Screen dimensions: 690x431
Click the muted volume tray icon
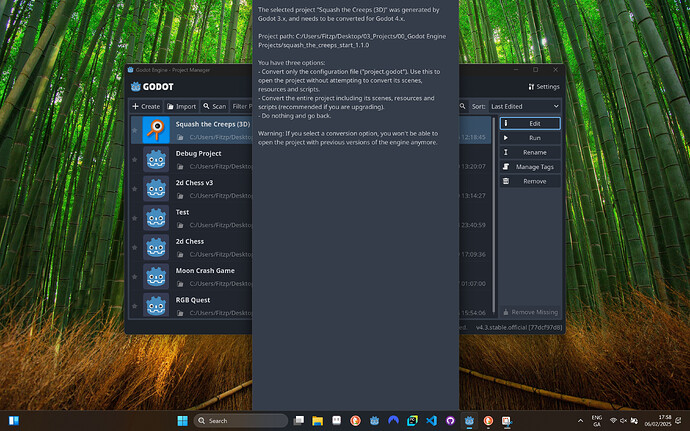tap(623, 421)
